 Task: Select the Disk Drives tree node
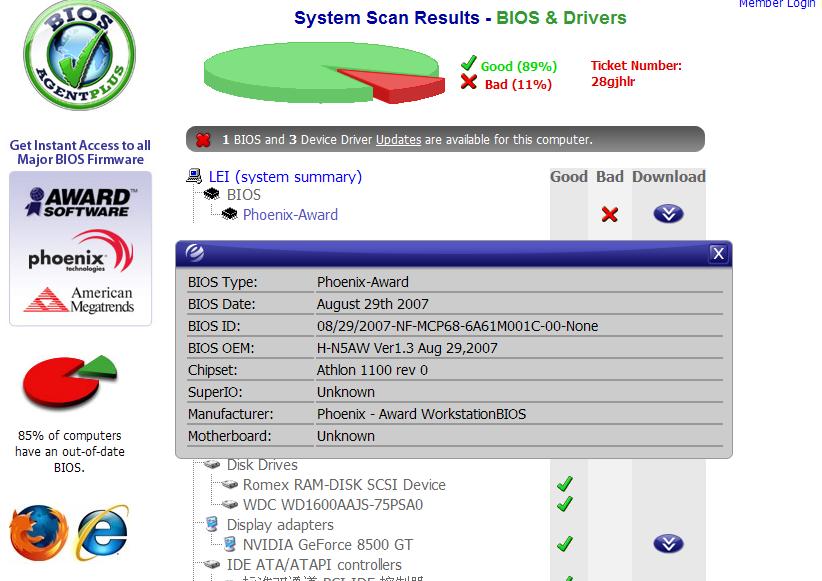262,465
